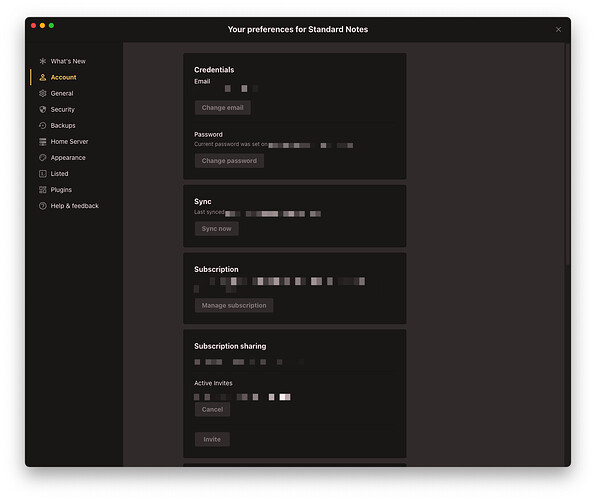Click the Help & feedback question icon
Screen dimensions: 596x500
pyautogui.click(x=43, y=206)
